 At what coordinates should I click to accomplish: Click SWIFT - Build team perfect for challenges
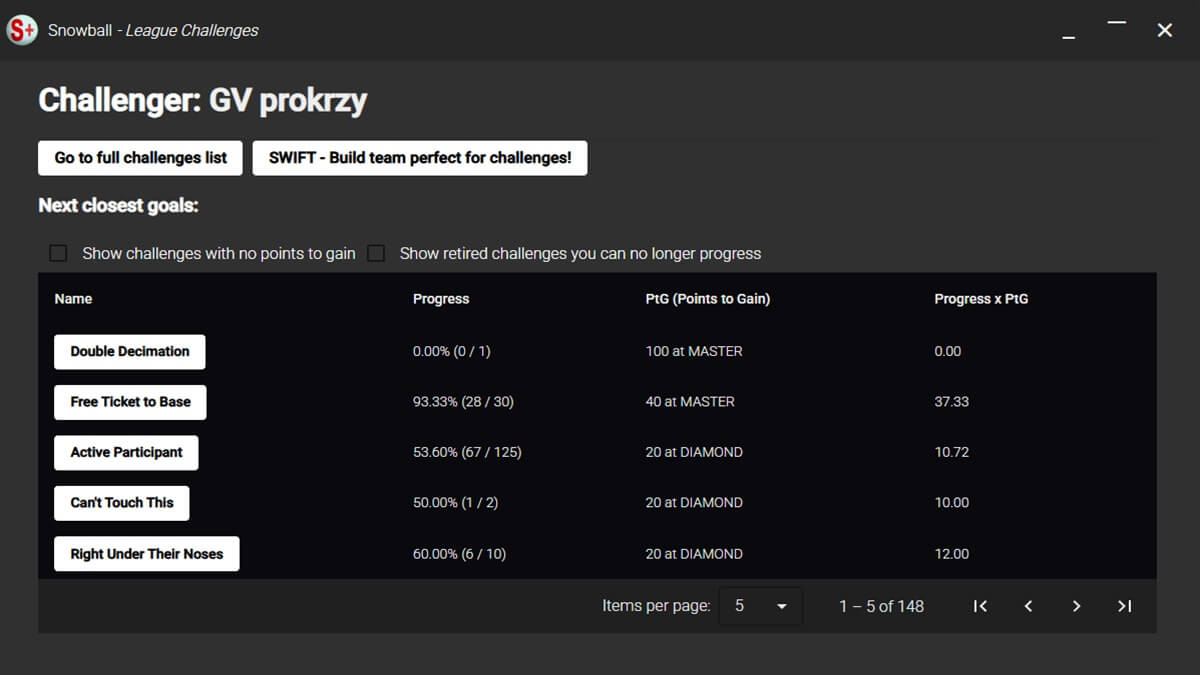[420, 158]
